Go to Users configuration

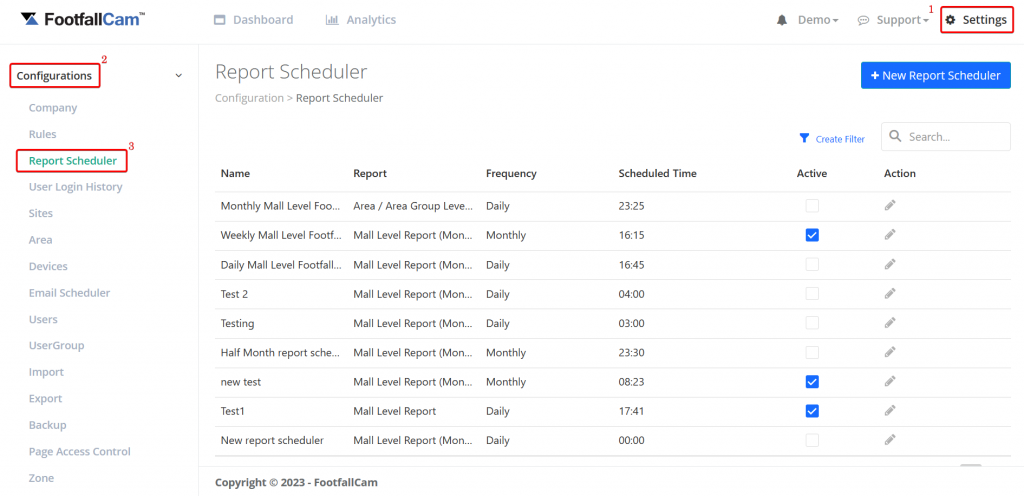(43, 319)
